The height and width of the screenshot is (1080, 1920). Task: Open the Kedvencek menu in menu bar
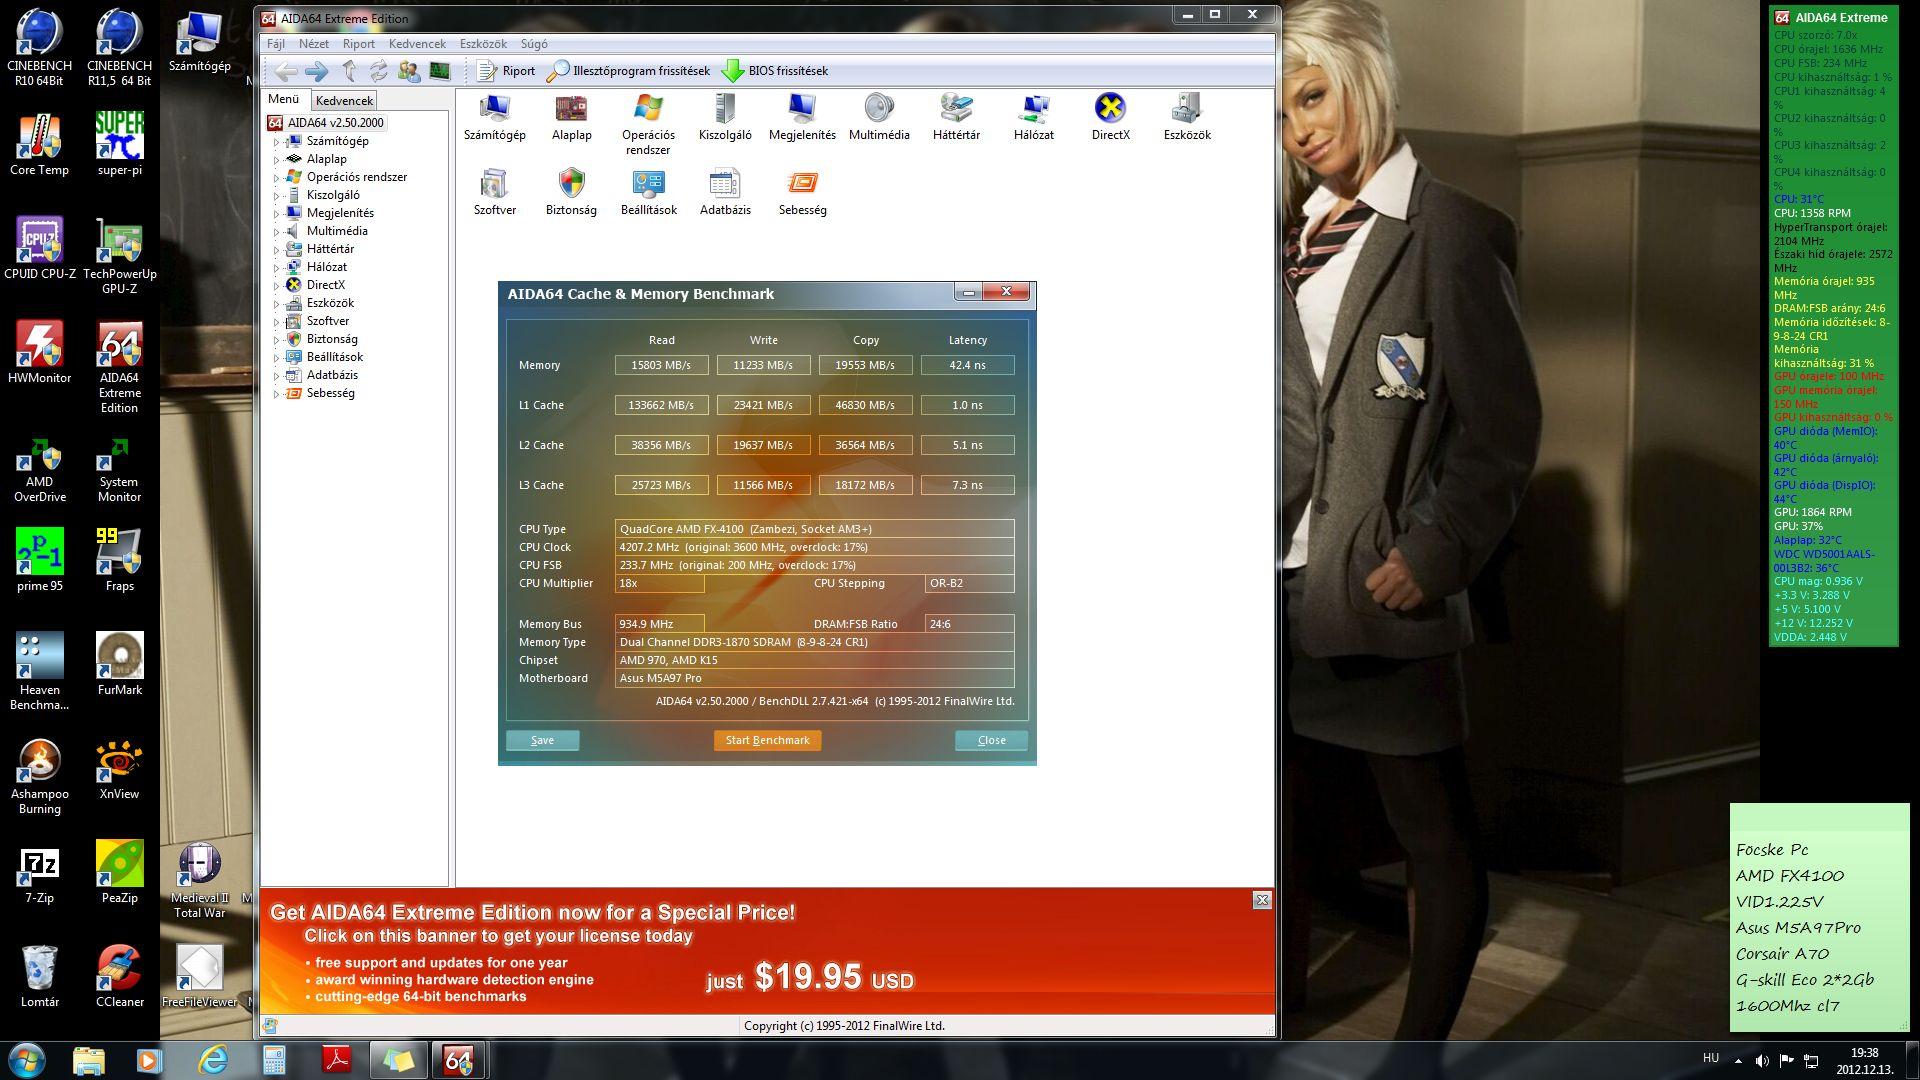click(417, 44)
